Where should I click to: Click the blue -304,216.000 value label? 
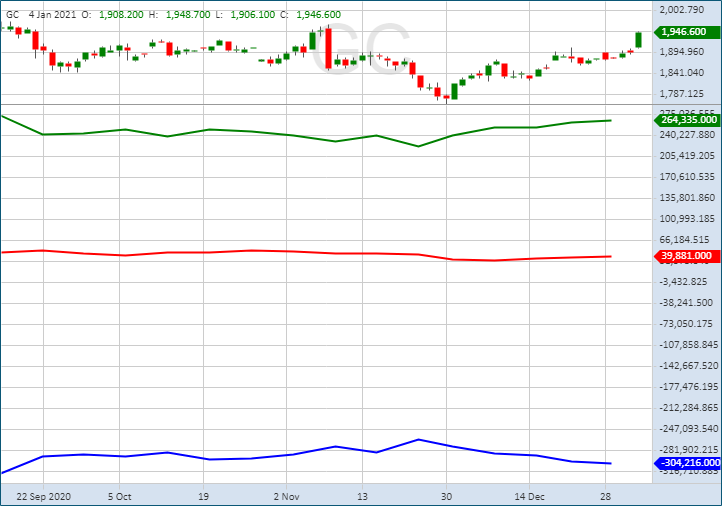tap(687, 463)
